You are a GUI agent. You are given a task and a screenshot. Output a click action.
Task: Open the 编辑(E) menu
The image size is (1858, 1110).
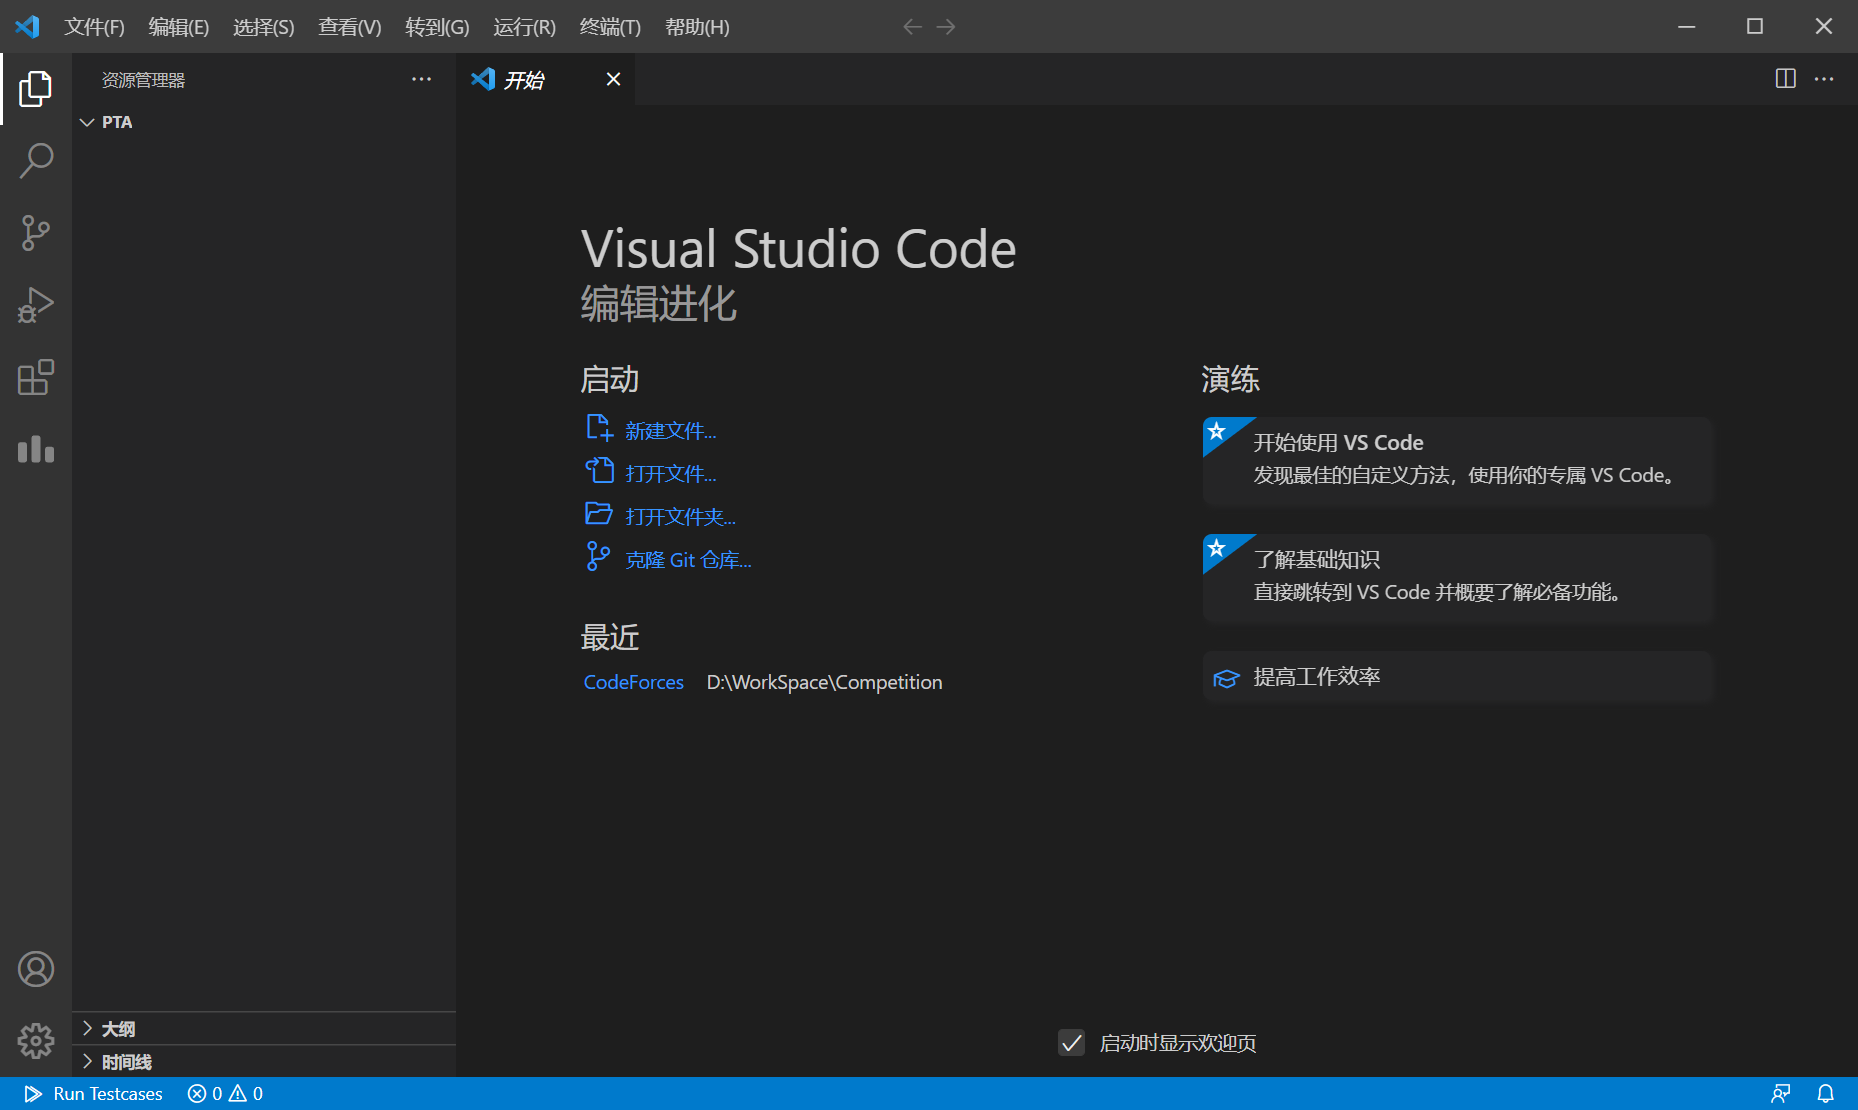[179, 27]
